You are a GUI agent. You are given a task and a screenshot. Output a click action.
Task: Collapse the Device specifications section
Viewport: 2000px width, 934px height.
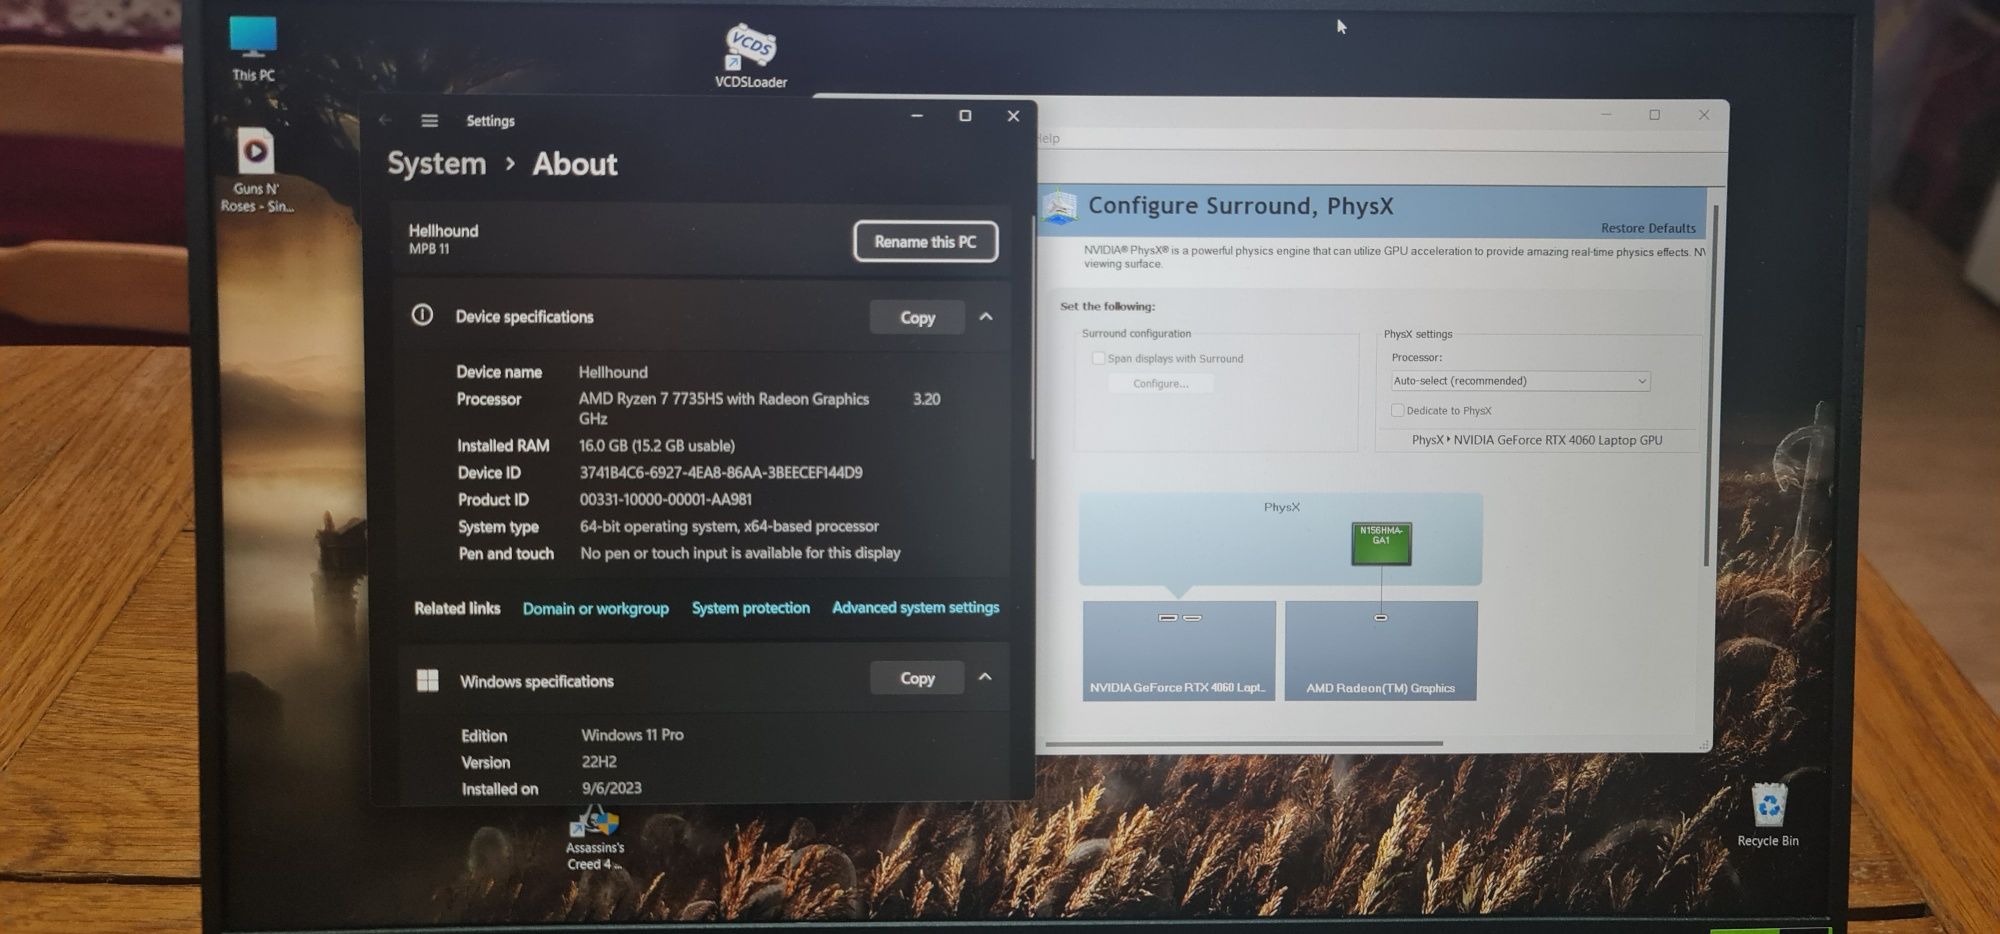[986, 316]
